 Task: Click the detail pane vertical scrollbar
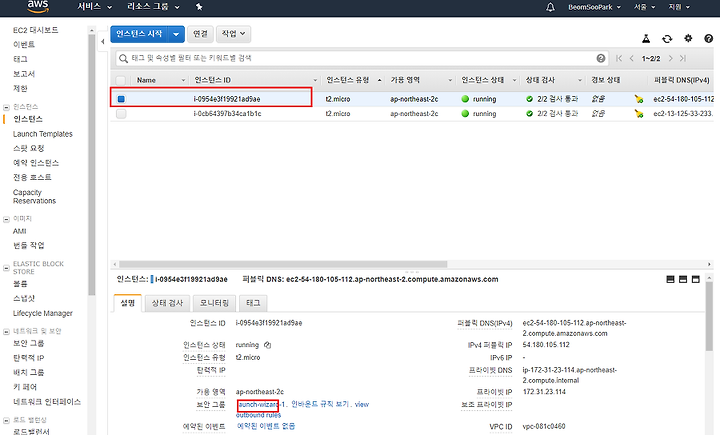pyautogui.click(x=709, y=317)
